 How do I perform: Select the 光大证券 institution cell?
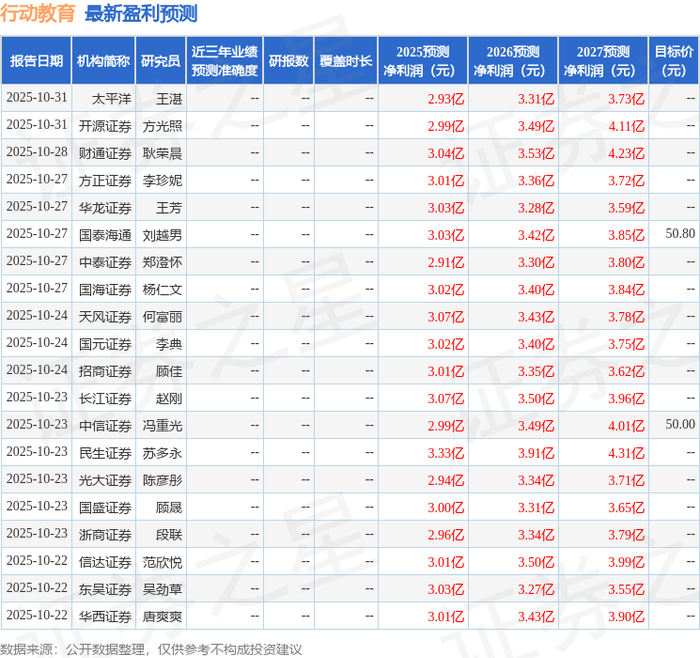point(105,480)
